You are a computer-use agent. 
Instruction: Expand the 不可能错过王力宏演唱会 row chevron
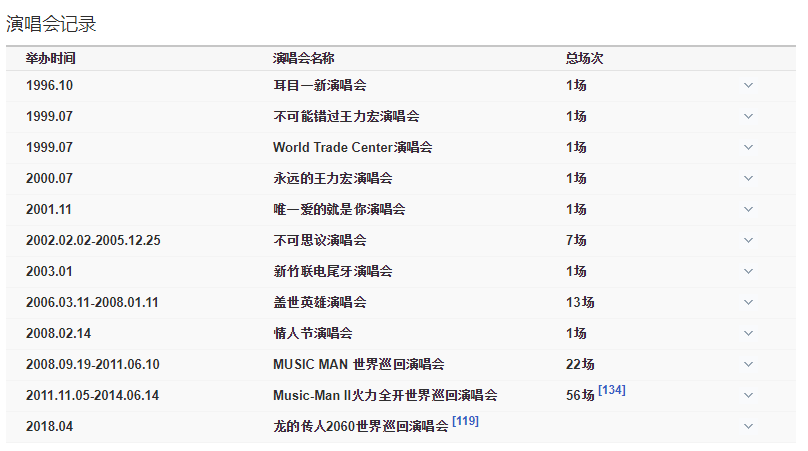tap(748, 116)
